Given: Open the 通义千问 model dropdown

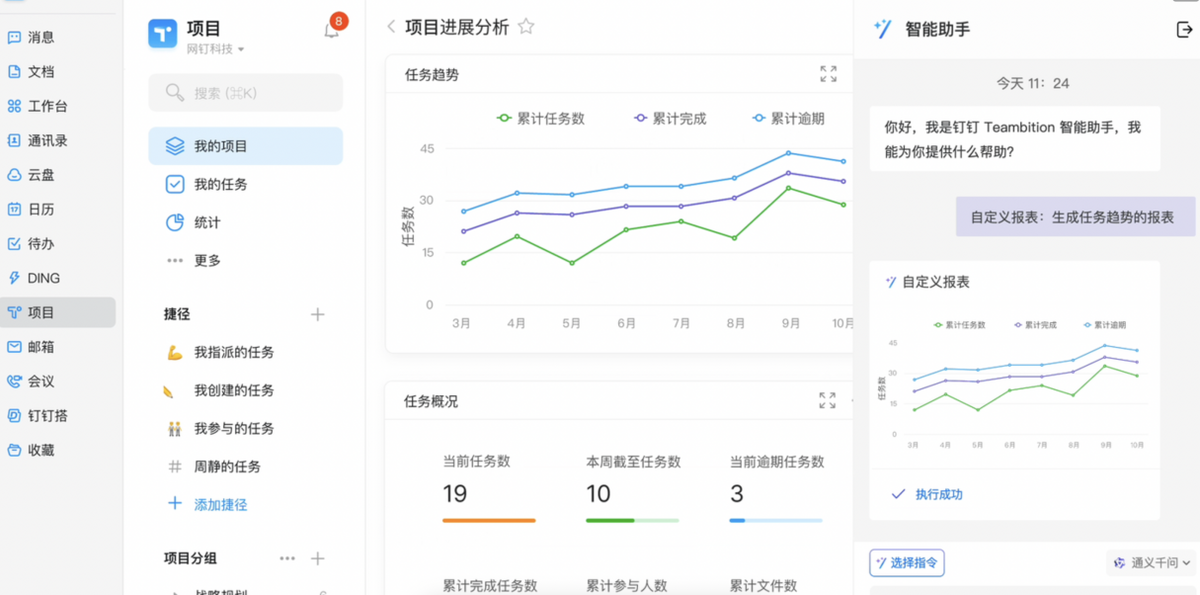Looking at the screenshot, I should tap(1153, 563).
